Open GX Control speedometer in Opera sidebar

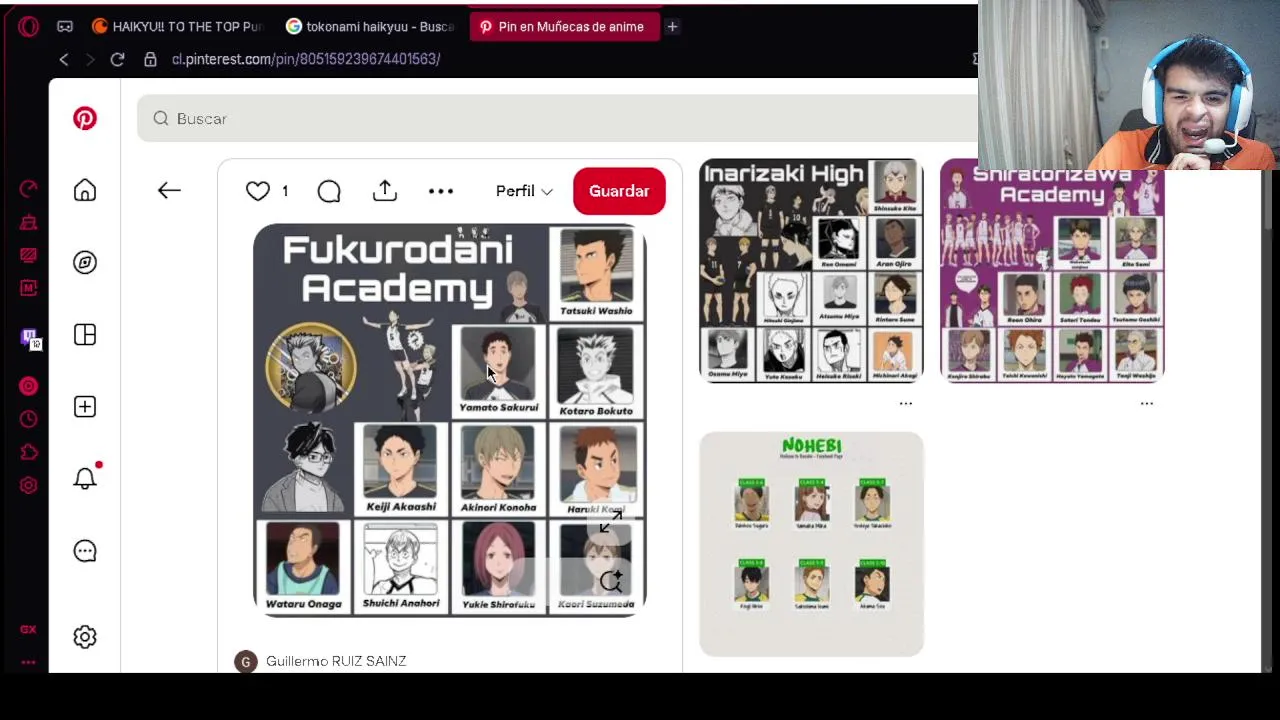(28, 189)
